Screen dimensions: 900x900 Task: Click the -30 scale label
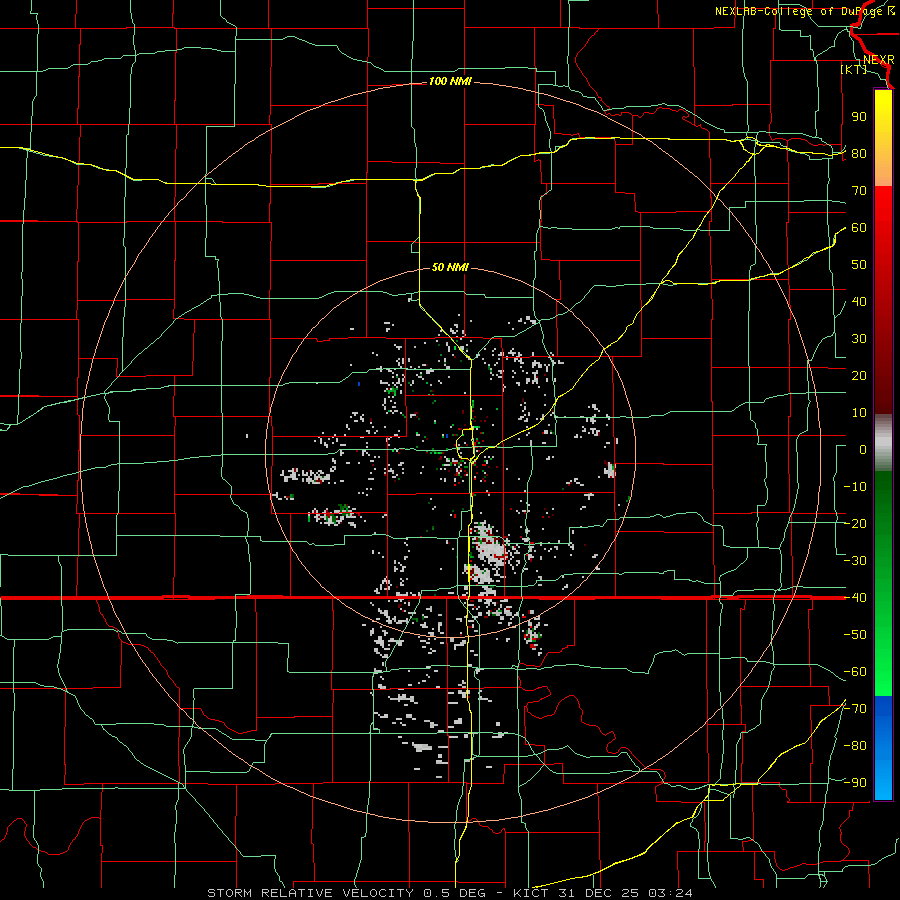pos(855,561)
